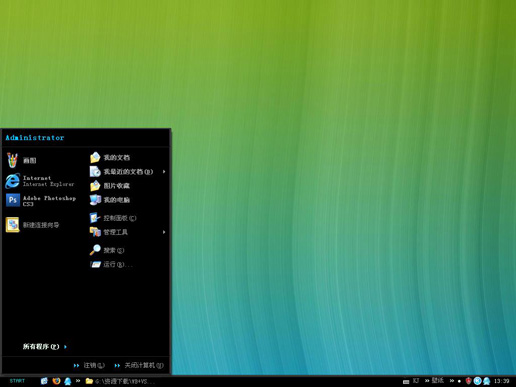Open My Pictures (图片收藏) icon

95,186
